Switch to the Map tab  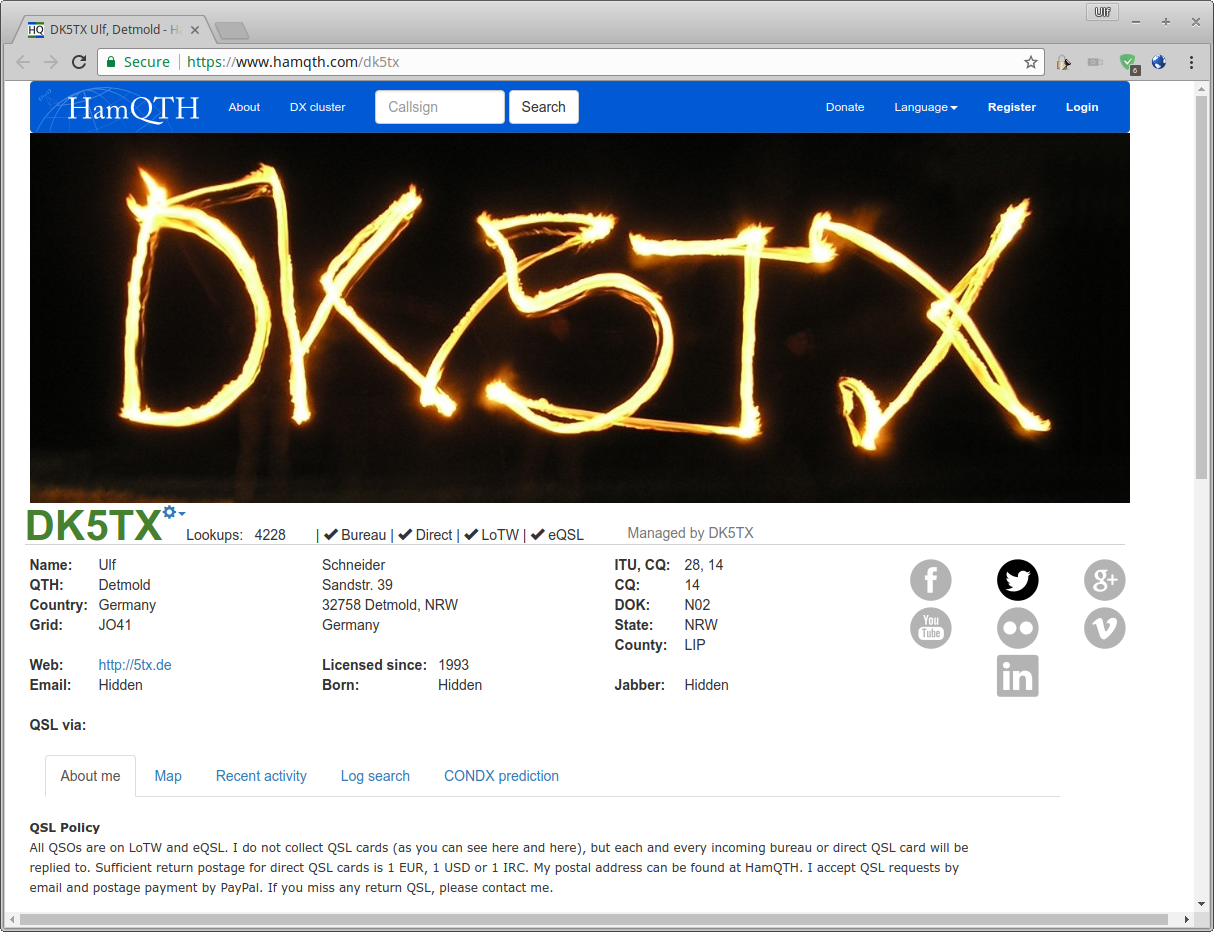(x=168, y=776)
